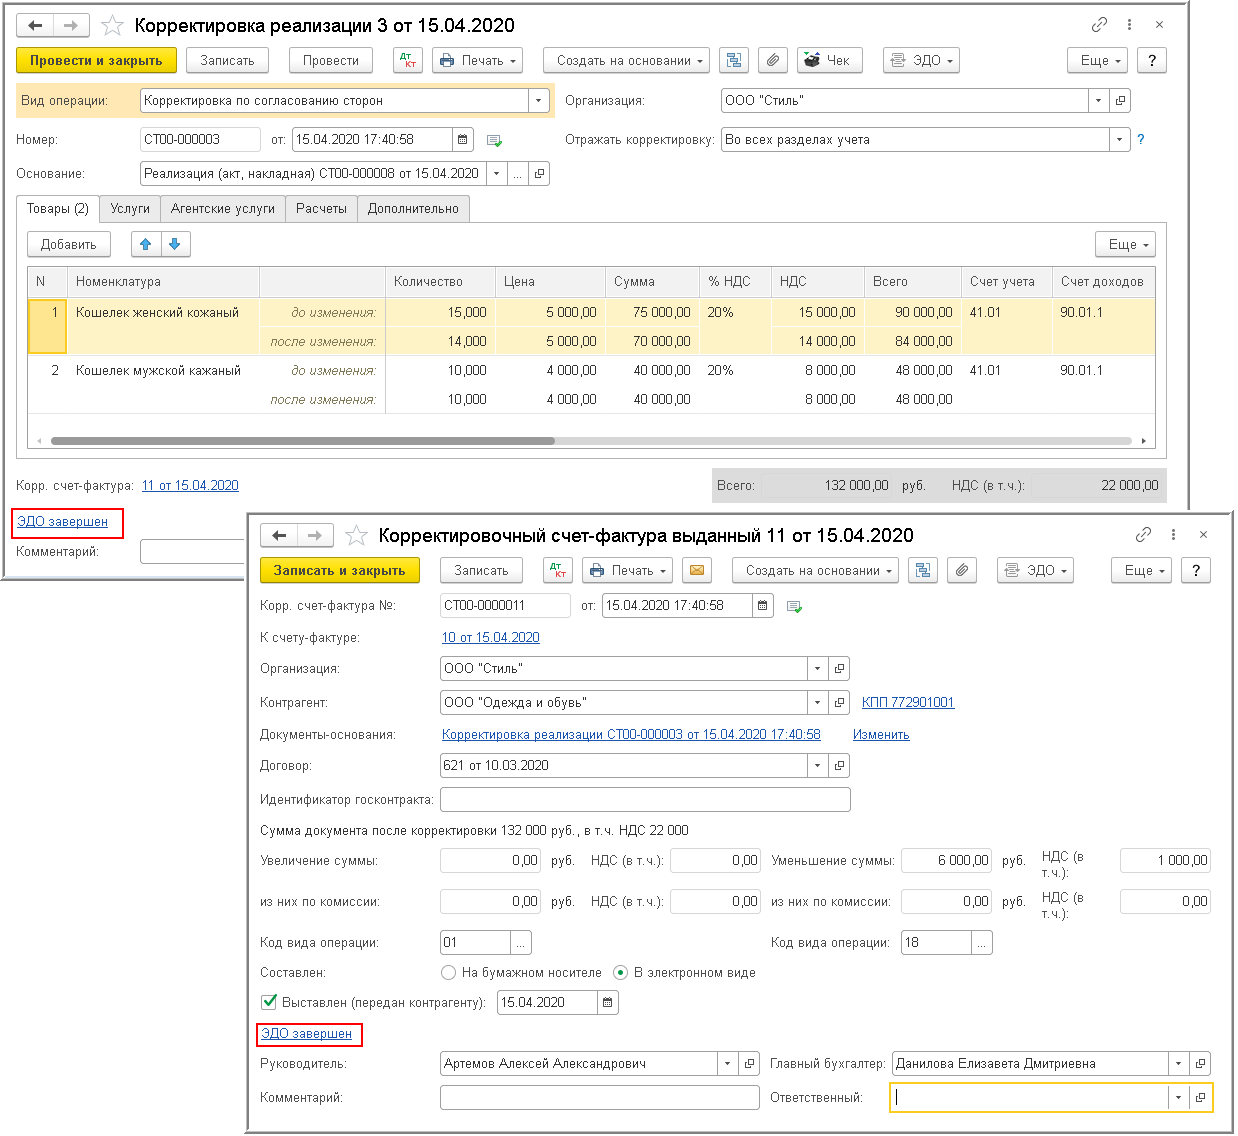Click the paperclip attachments icon in Корректировка реализации
The width and height of the screenshot is (1238, 1136).
click(x=772, y=61)
